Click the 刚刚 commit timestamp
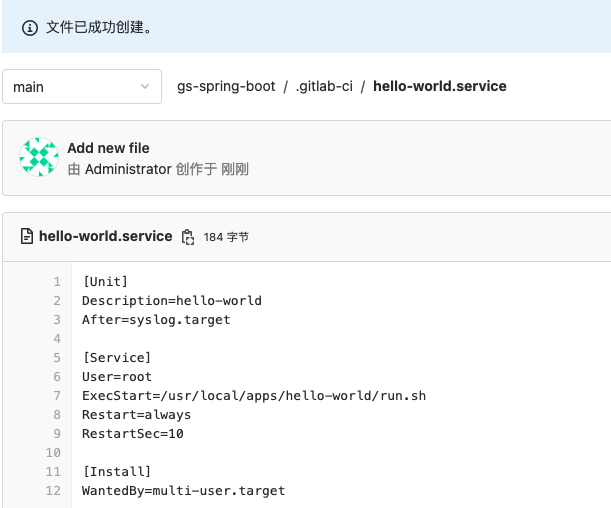Viewport: 611px width, 508px height. pyautogui.click(x=235, y=169)
